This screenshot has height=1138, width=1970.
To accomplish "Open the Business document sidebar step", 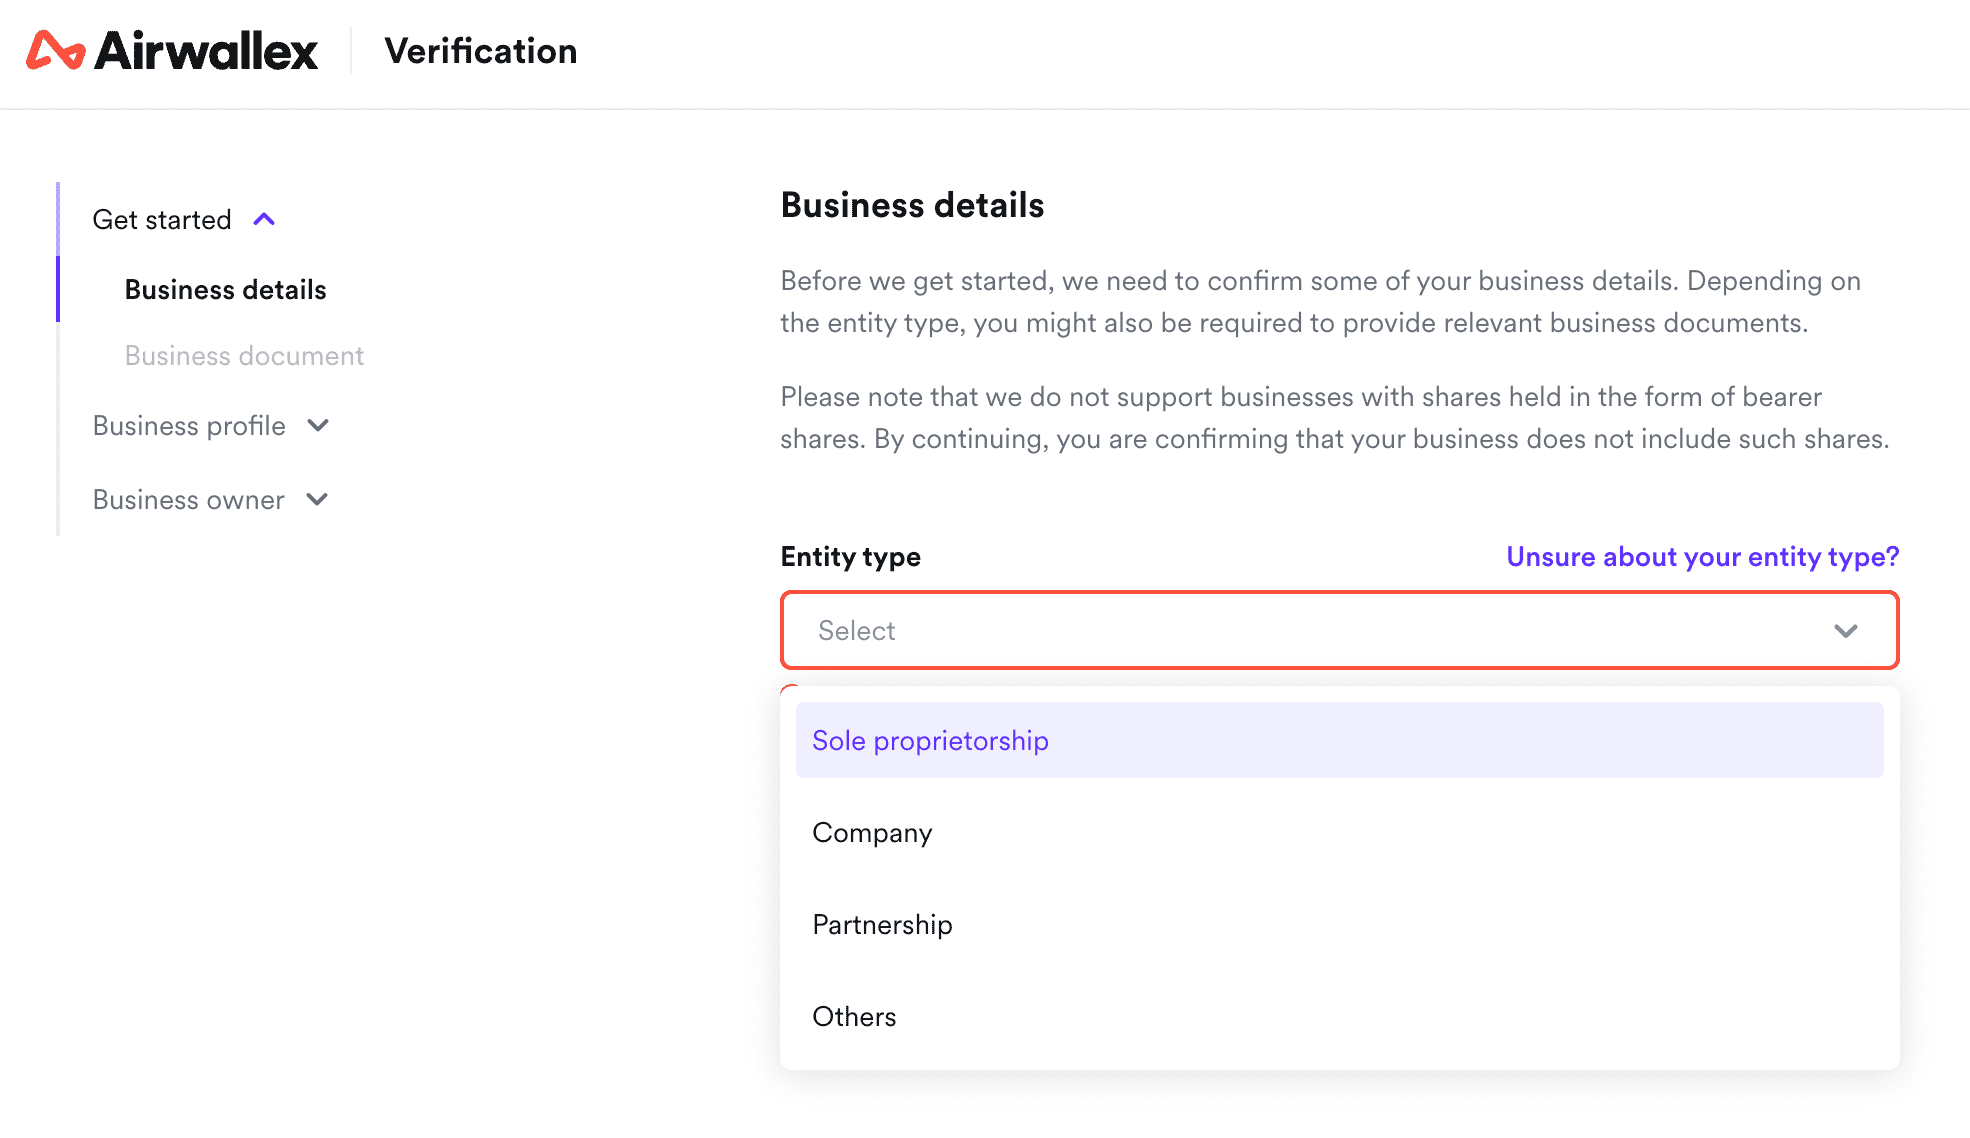I will click(x=244, y=356).
